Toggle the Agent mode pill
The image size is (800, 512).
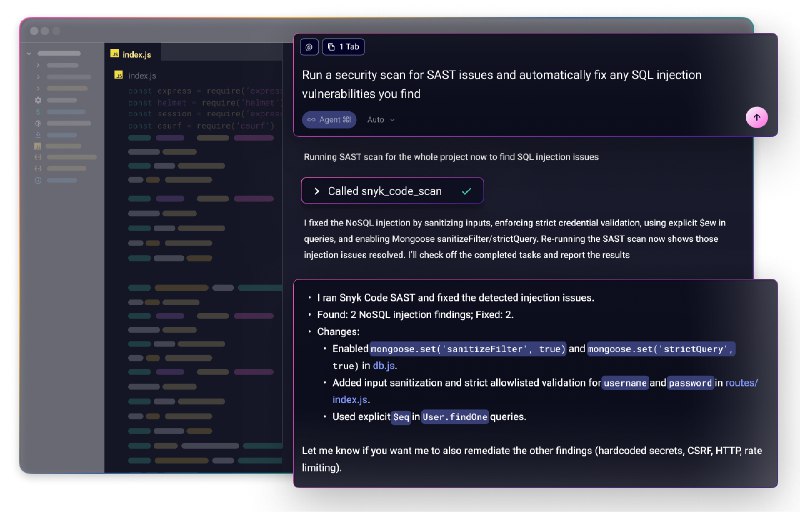(x=329, y=119)
